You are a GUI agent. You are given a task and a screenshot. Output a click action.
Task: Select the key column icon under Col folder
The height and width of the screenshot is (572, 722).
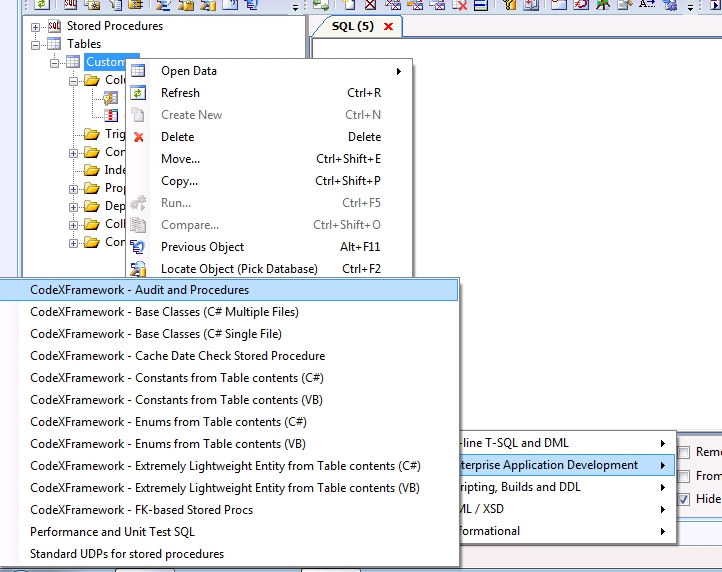pyautogui.click(x=111, y=98)
